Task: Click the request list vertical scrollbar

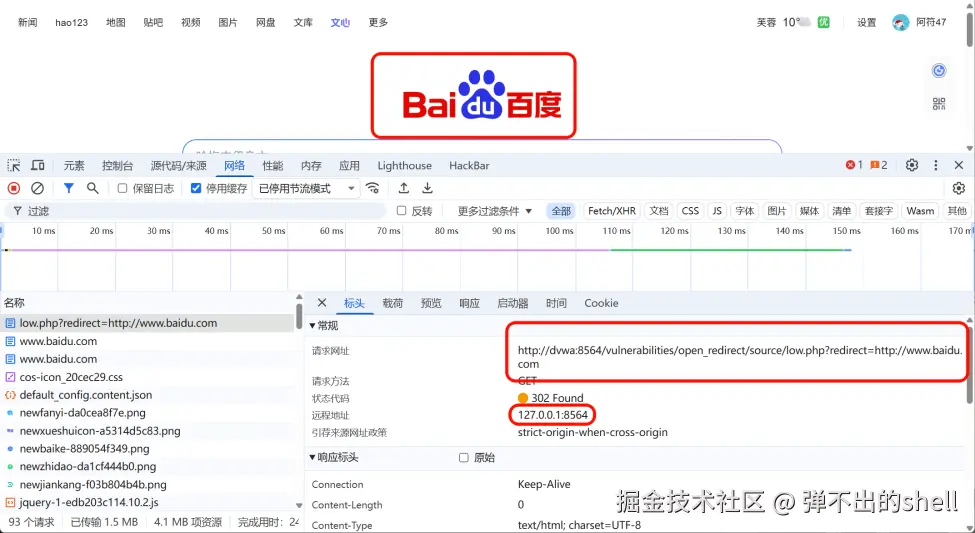Action: (x=299, y=316)
